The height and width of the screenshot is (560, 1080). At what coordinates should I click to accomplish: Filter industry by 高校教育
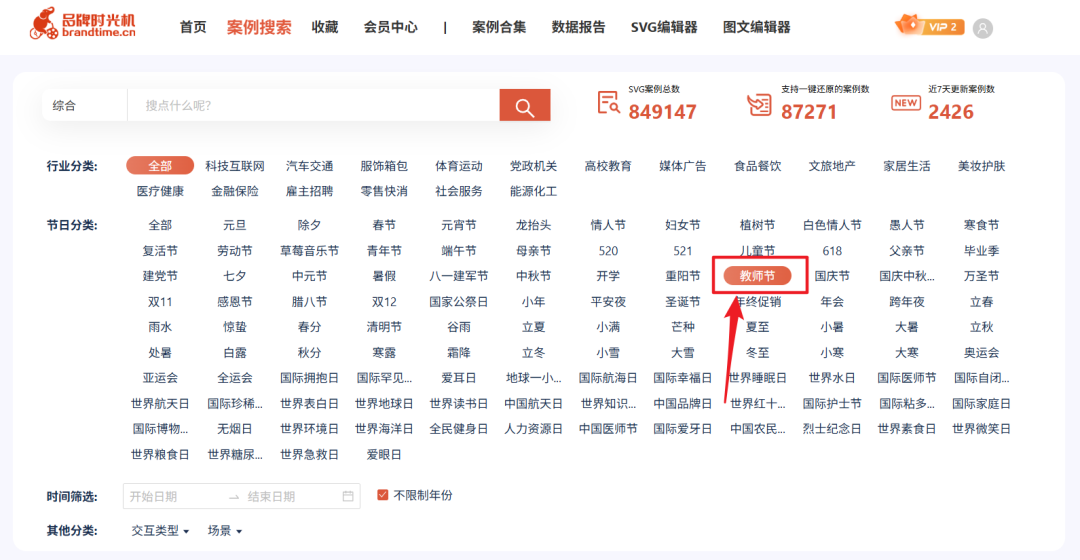click(608, 166)
